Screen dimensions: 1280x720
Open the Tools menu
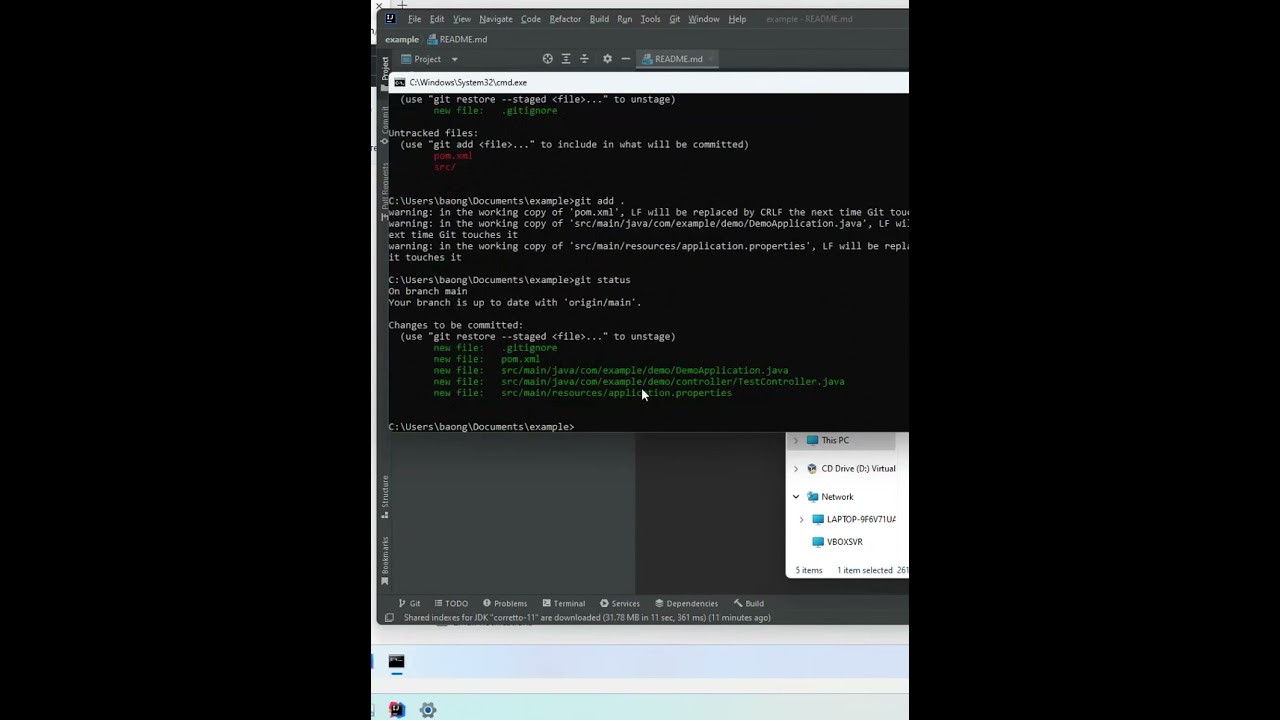(x=650, y=19)
